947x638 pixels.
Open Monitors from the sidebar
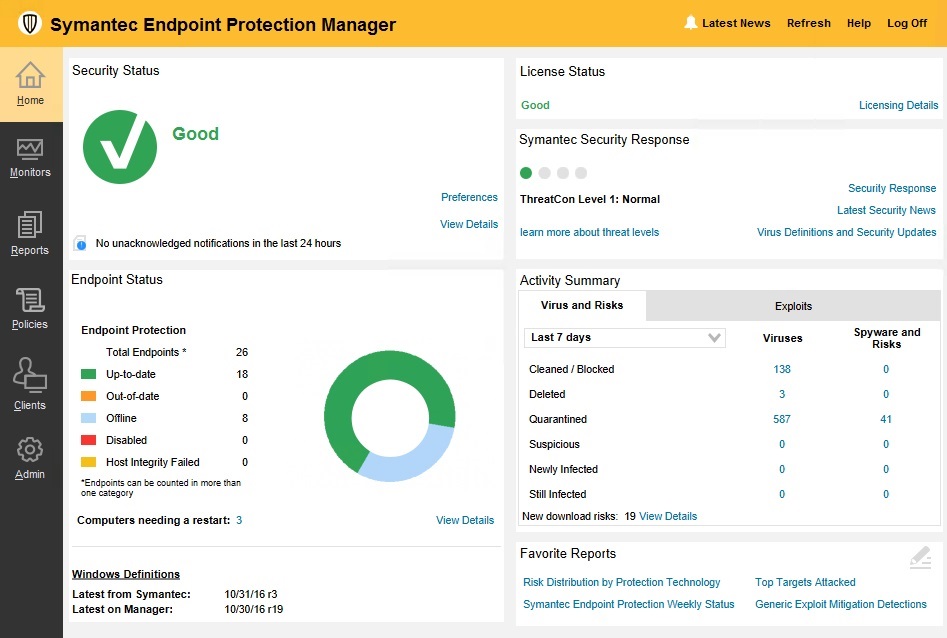[x=30, y=160]
